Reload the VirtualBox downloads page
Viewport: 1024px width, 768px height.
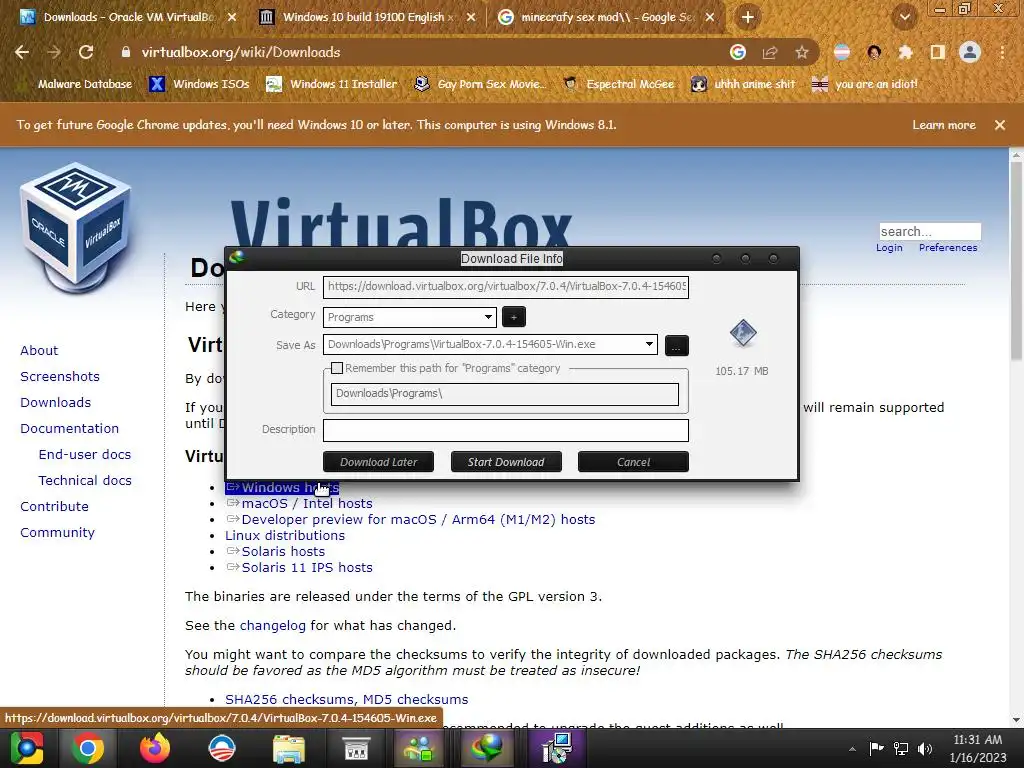click(86, 52)
